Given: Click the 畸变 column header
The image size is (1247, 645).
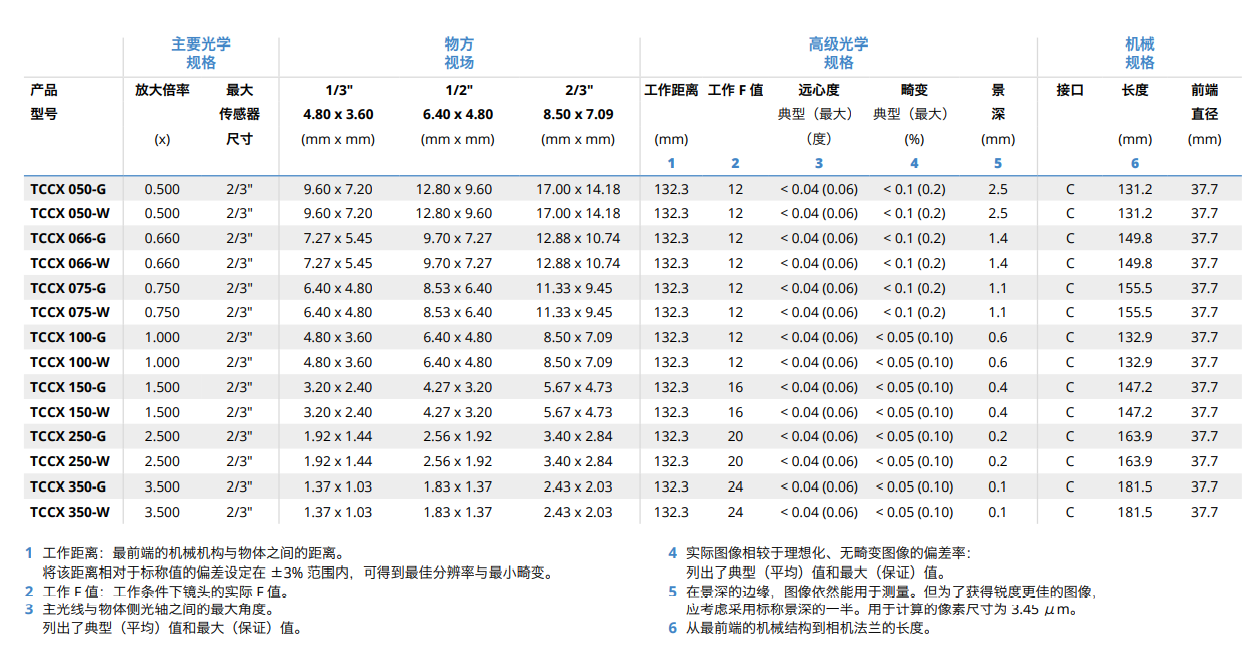Looking at the screenshot, I should point(913,90).
